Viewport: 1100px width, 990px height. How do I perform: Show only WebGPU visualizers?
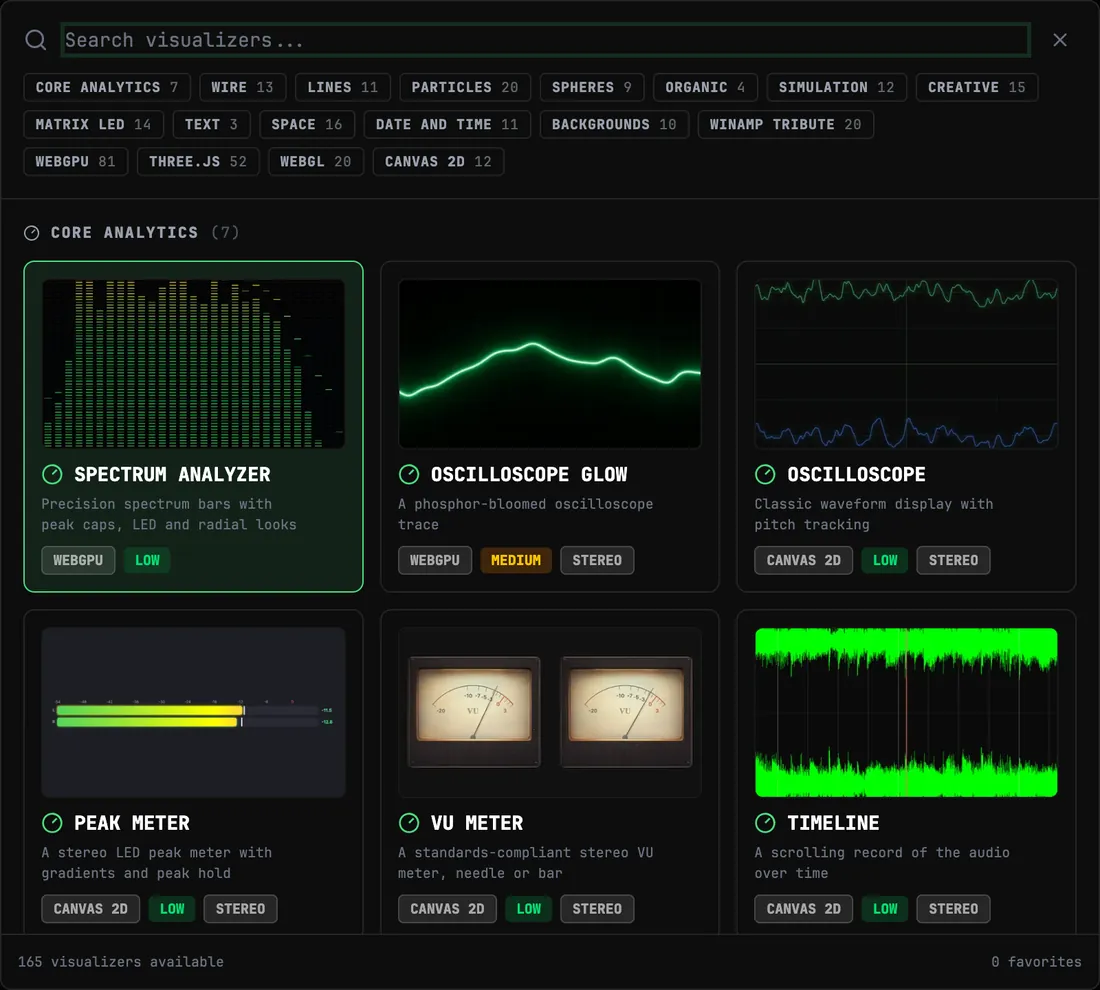pyautogui.click(x=75, y=161)
